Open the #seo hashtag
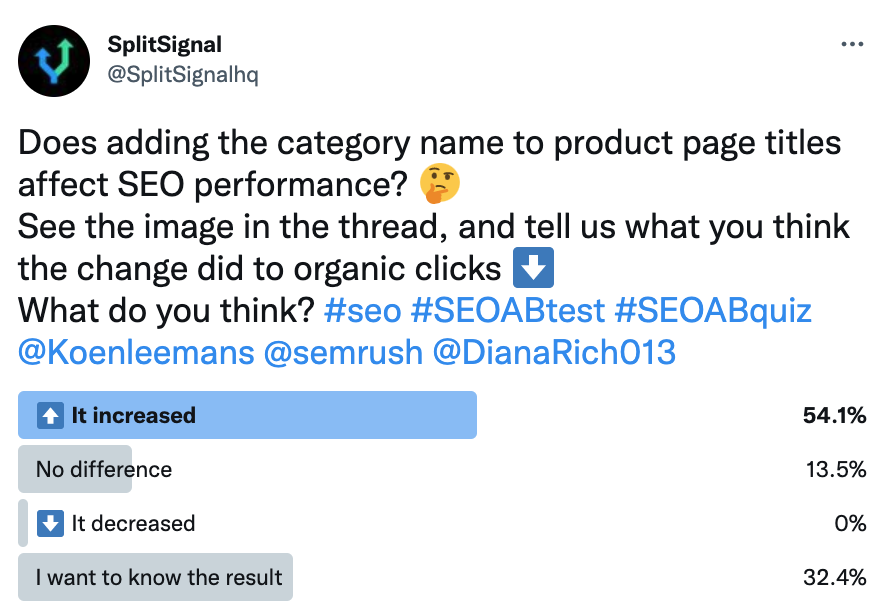This screenshot has width=889, height=607. pos(363,311)
